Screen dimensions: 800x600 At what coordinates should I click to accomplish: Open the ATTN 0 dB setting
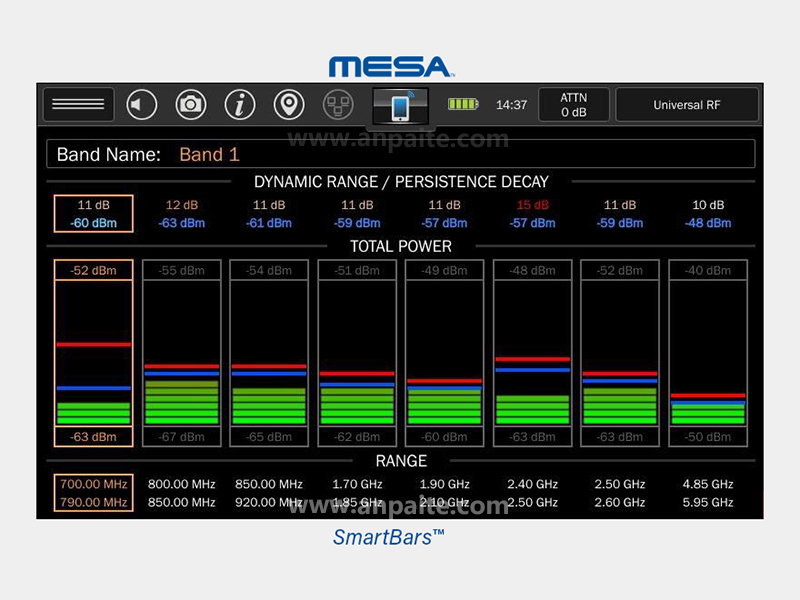[573, 104]
